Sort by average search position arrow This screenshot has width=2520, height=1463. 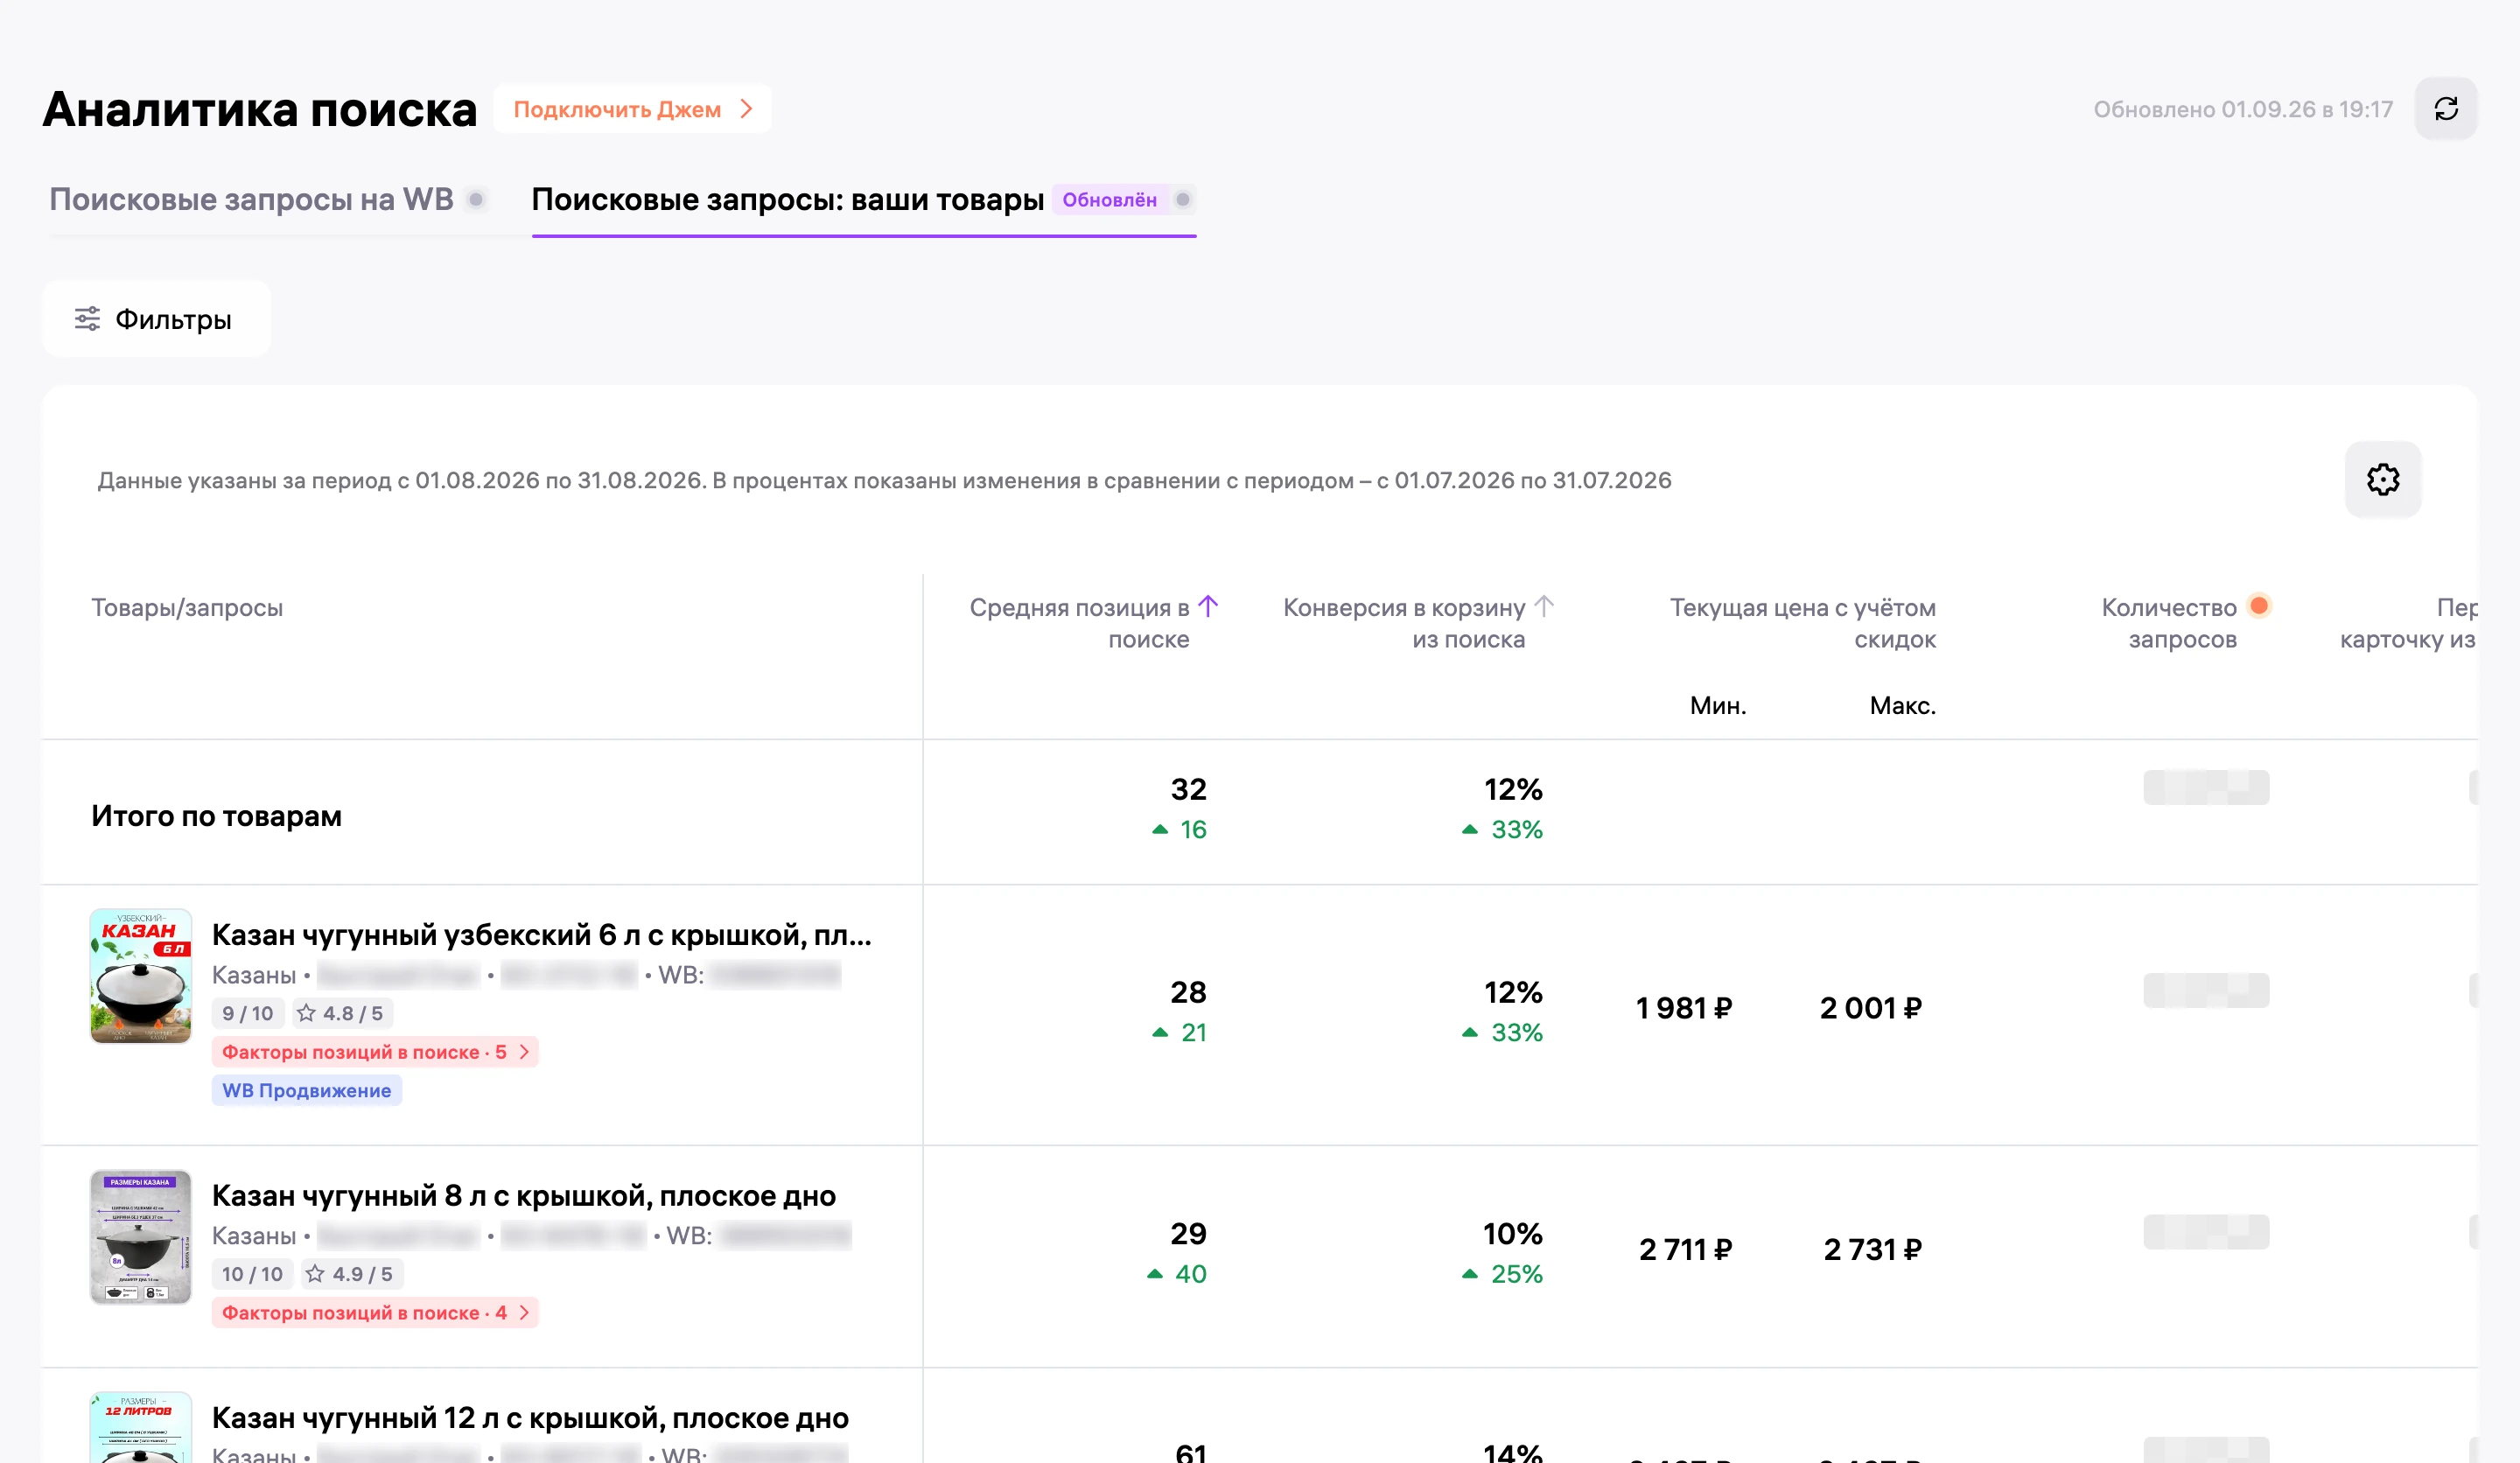pos(1208,606)
